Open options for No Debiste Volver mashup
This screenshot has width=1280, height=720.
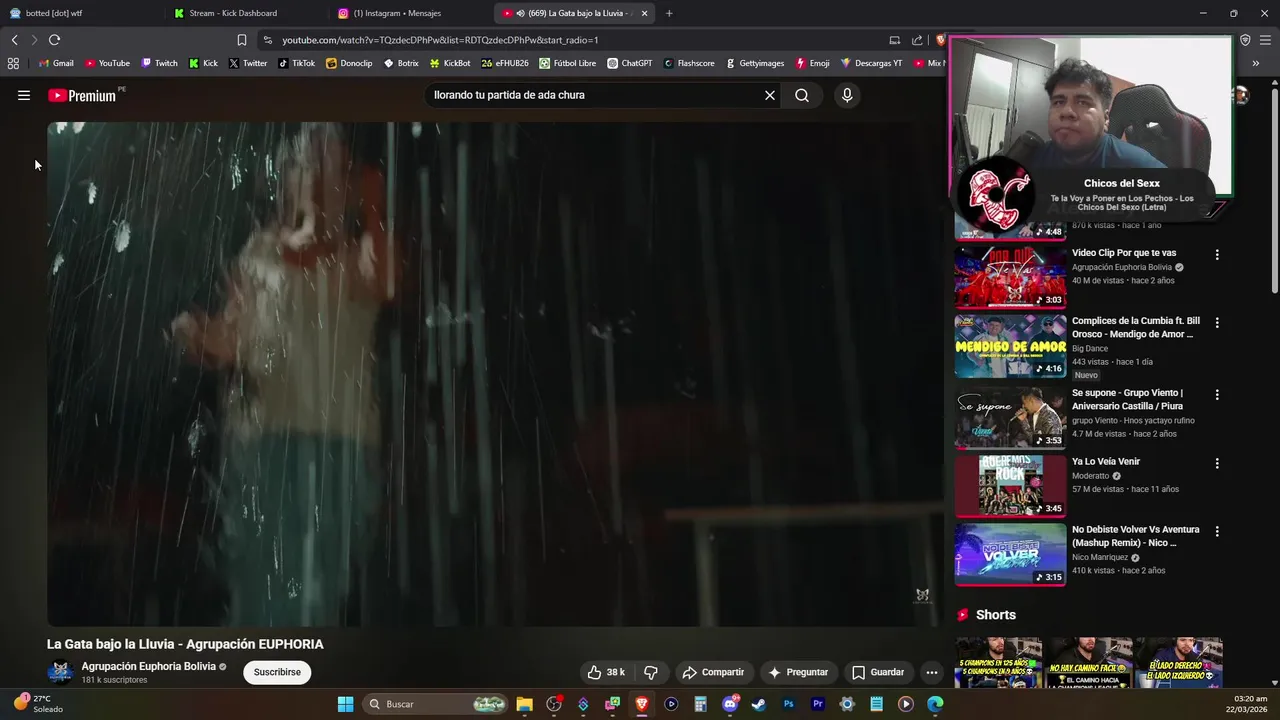click(x=1217, y=532)
